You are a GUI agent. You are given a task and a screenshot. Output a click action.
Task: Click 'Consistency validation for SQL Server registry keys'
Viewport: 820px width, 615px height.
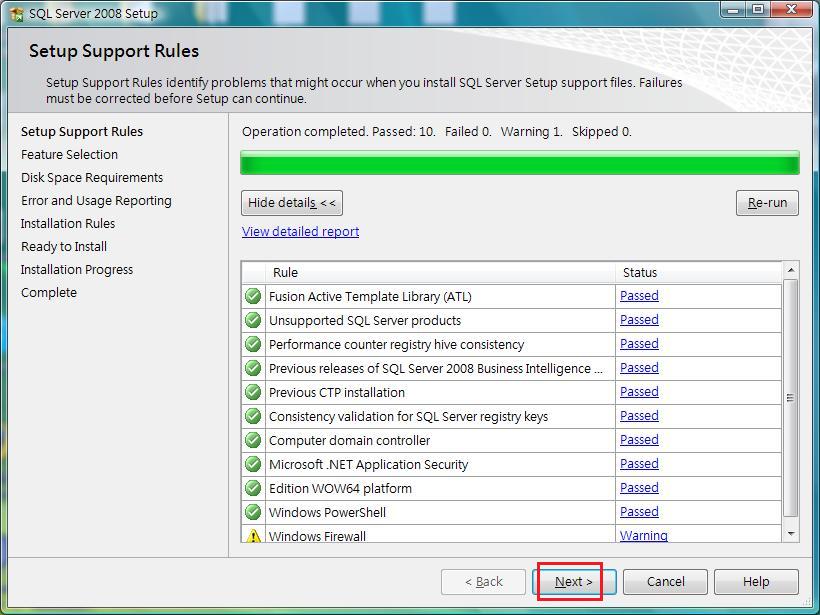408,417
